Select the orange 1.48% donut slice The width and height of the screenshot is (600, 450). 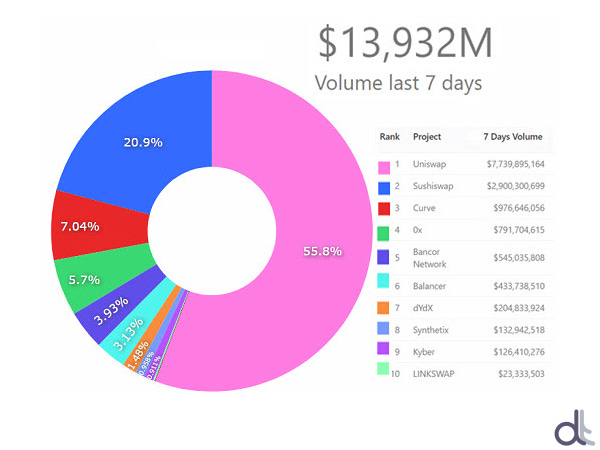(153, 329)
